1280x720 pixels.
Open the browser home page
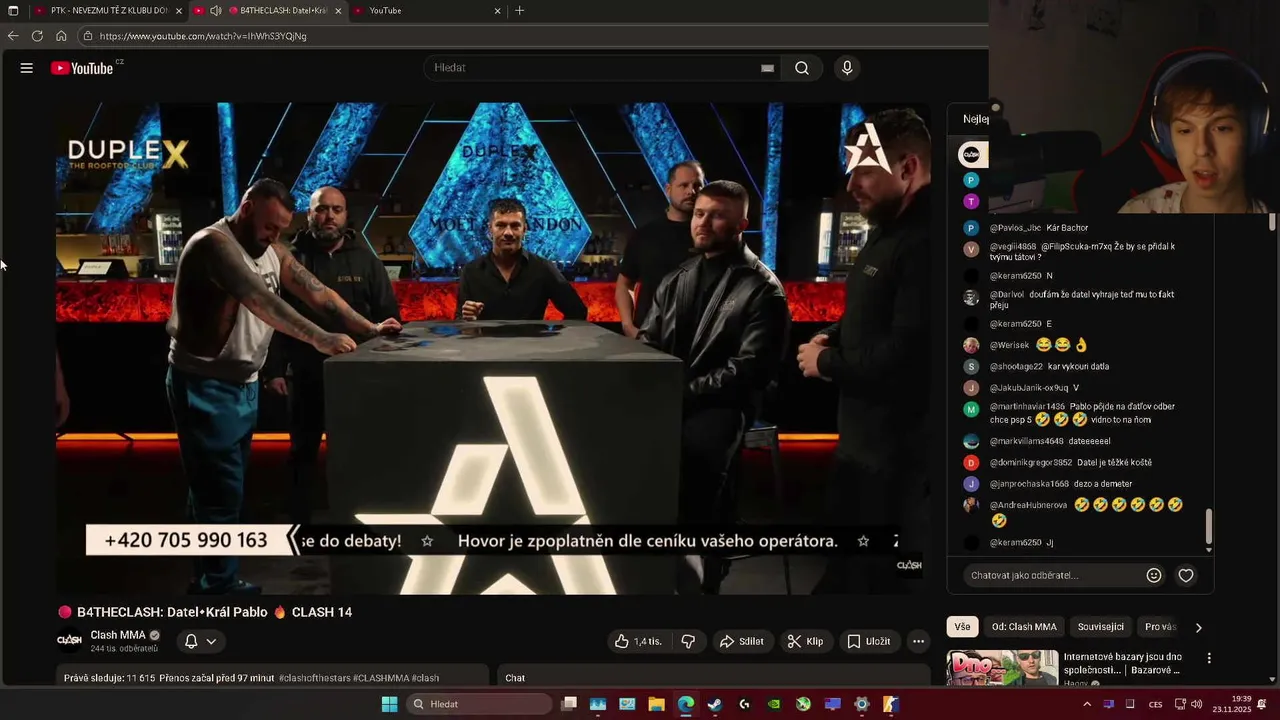(61, 36)
